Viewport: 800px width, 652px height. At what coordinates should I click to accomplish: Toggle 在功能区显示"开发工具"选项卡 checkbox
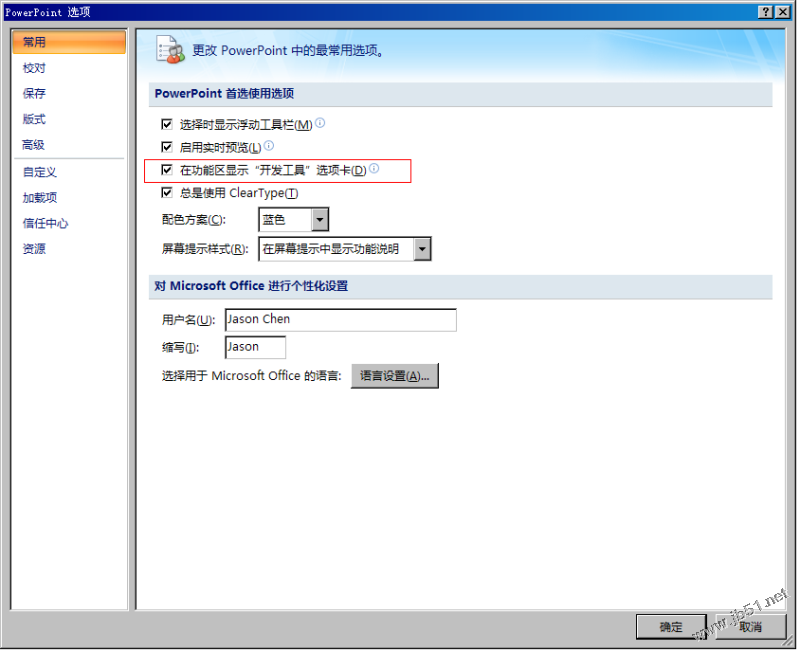click(x=167, y=170)
